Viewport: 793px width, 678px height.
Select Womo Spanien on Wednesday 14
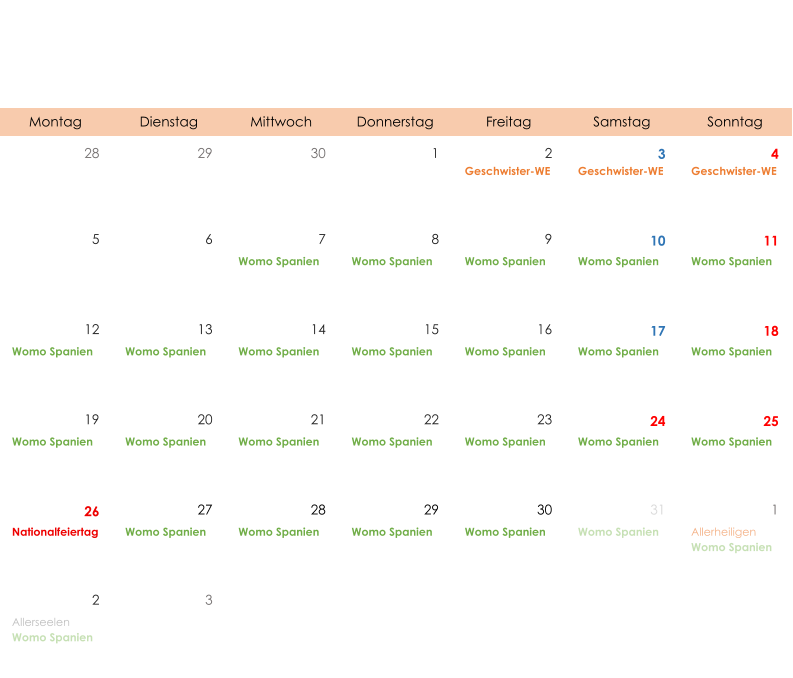tap(279, 351)
